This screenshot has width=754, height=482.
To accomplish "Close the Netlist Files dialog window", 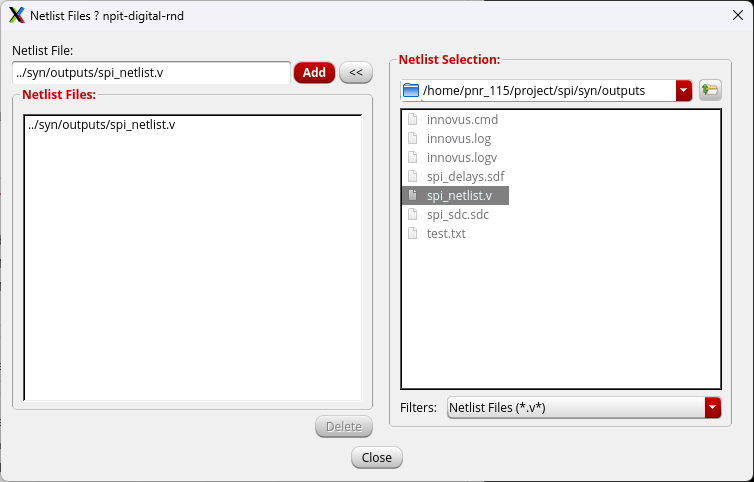I will 738,15.
